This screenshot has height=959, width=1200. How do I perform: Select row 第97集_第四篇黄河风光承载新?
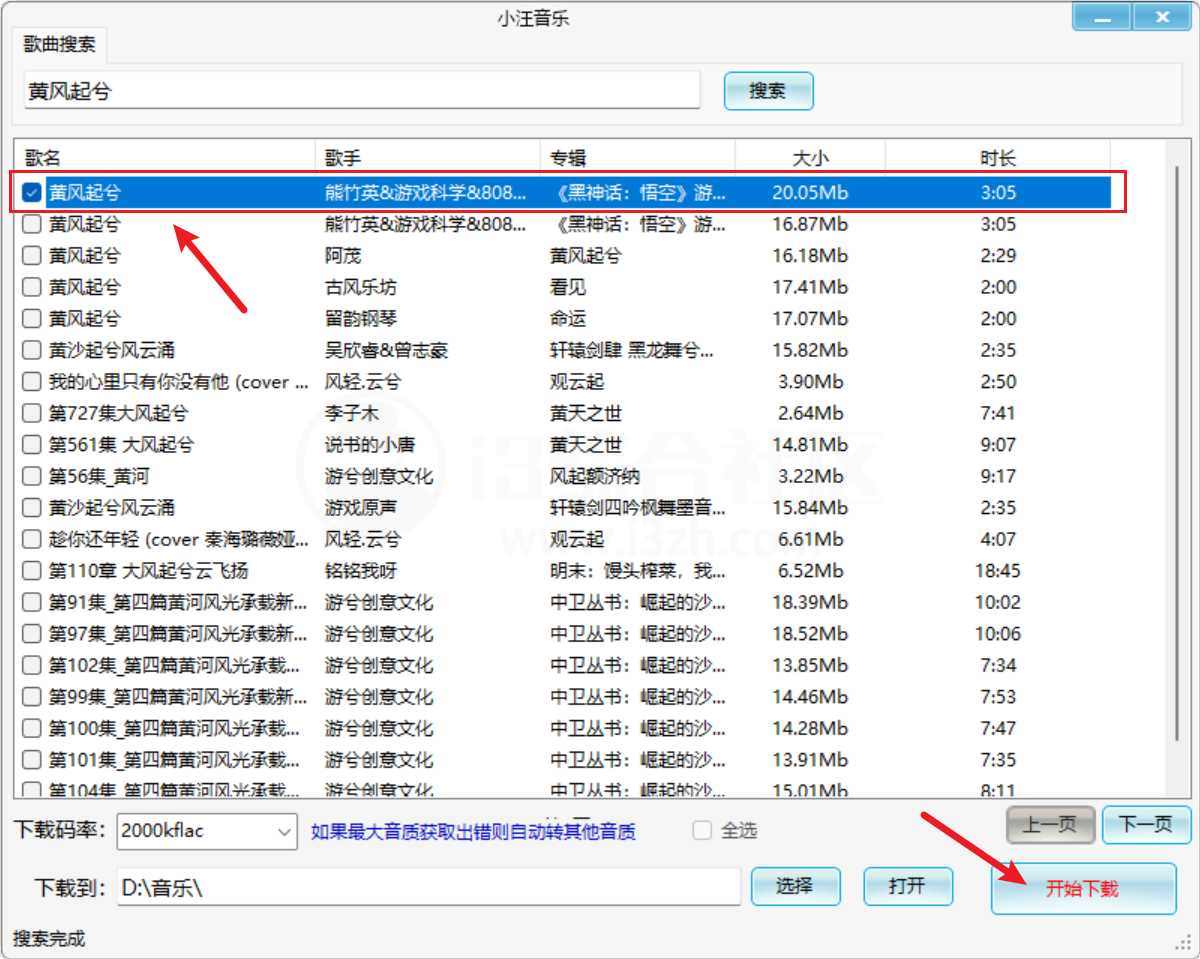tap(562, 633)
